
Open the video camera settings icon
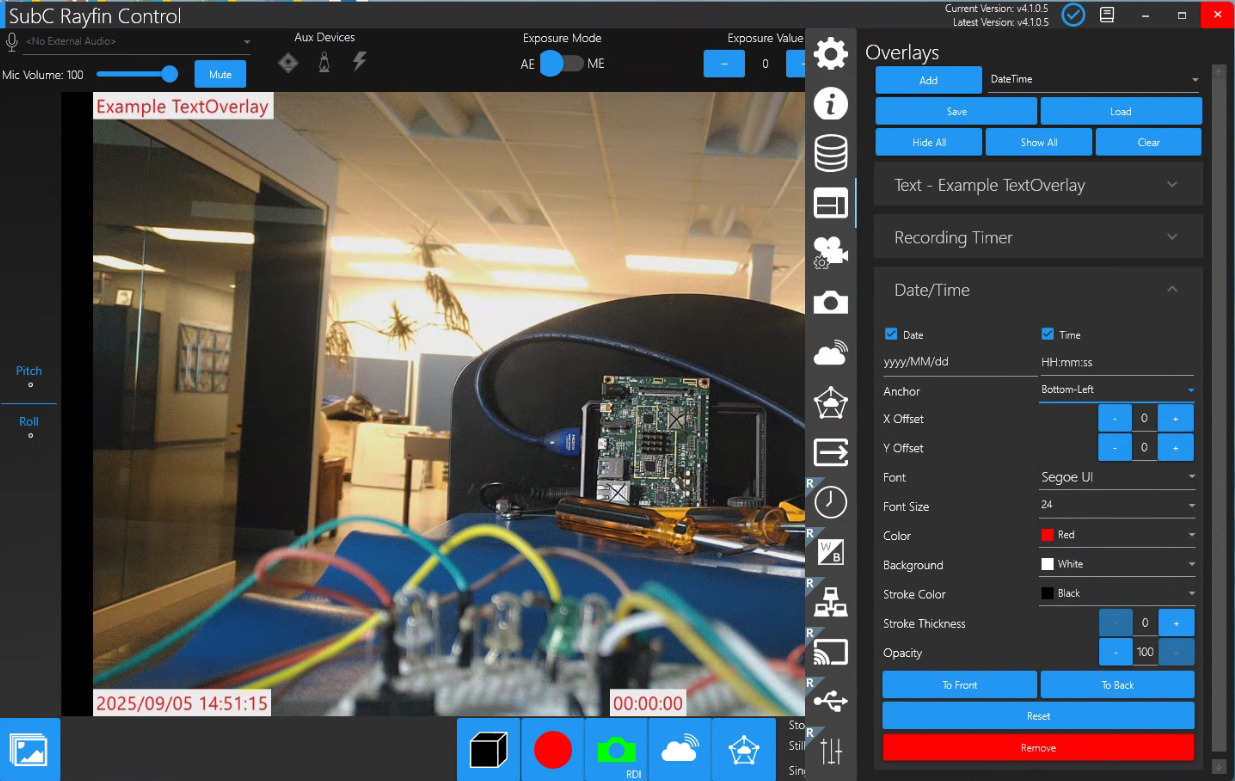[x=830, y=251]
